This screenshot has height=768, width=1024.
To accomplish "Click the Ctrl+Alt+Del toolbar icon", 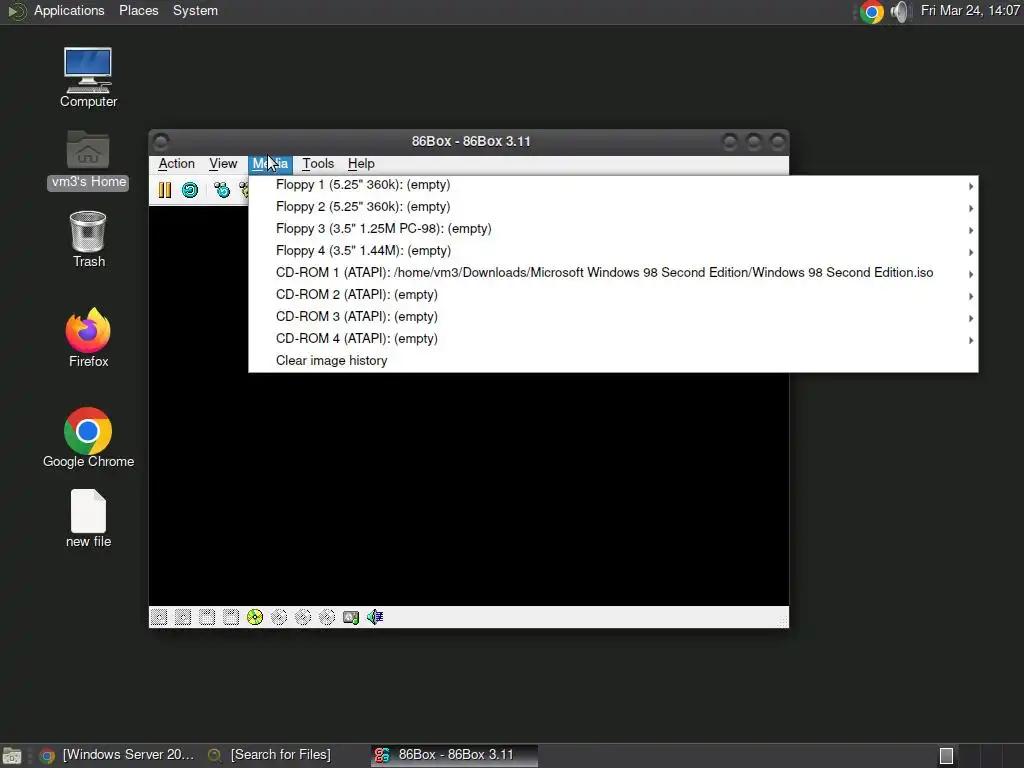I will [222, 190].
